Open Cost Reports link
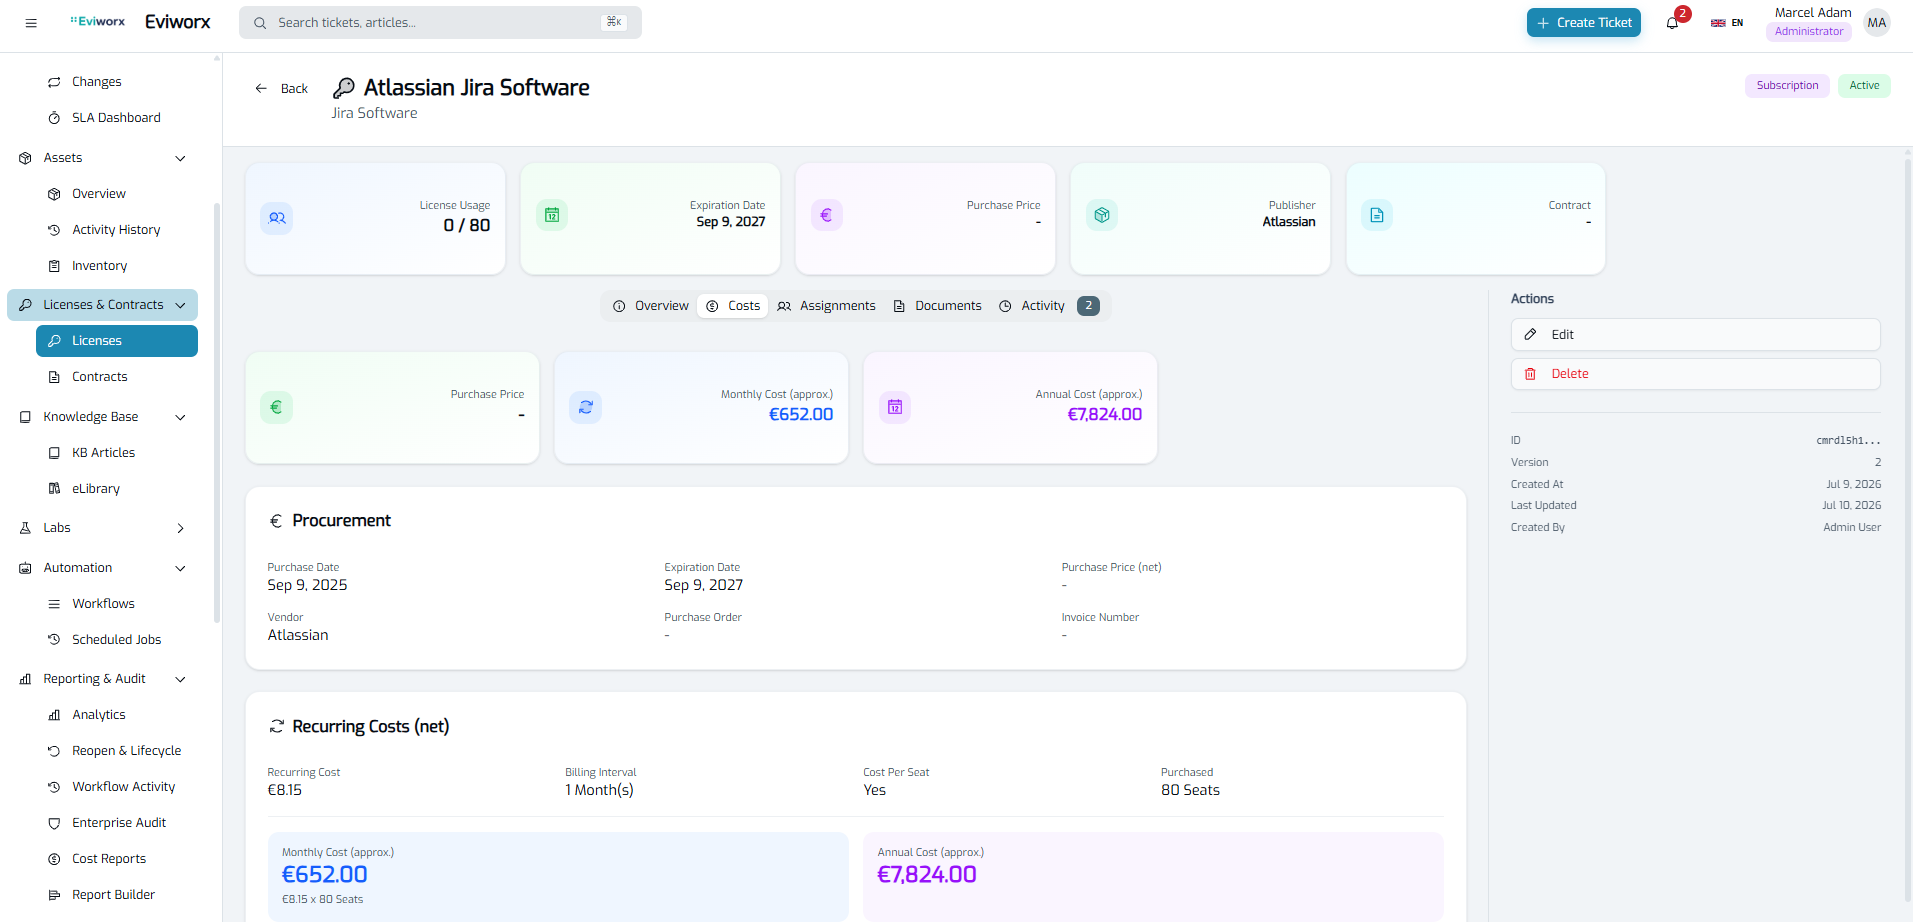The height and width of the screenshot is (922, 1913). coord(117,859)
